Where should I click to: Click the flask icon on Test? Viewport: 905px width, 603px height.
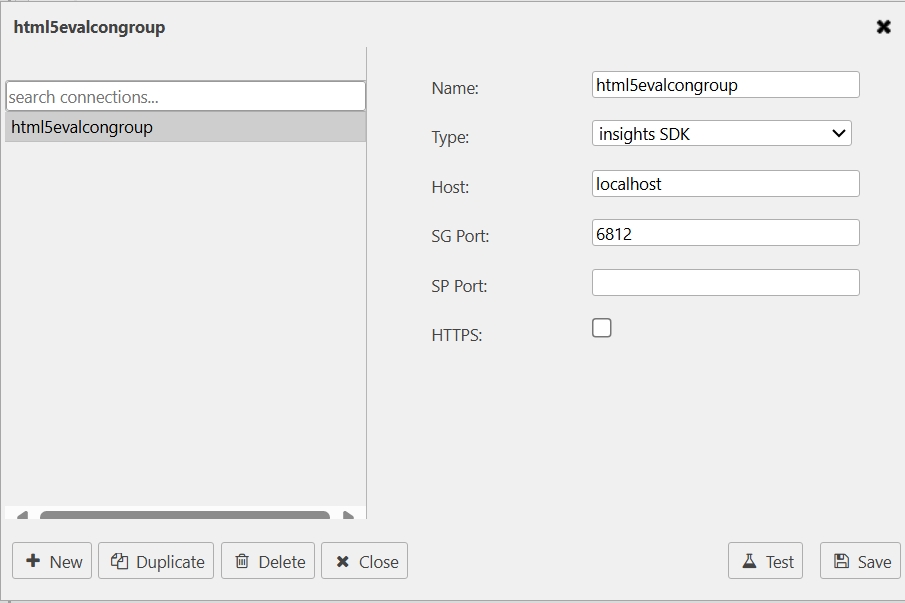pos(749,561)
